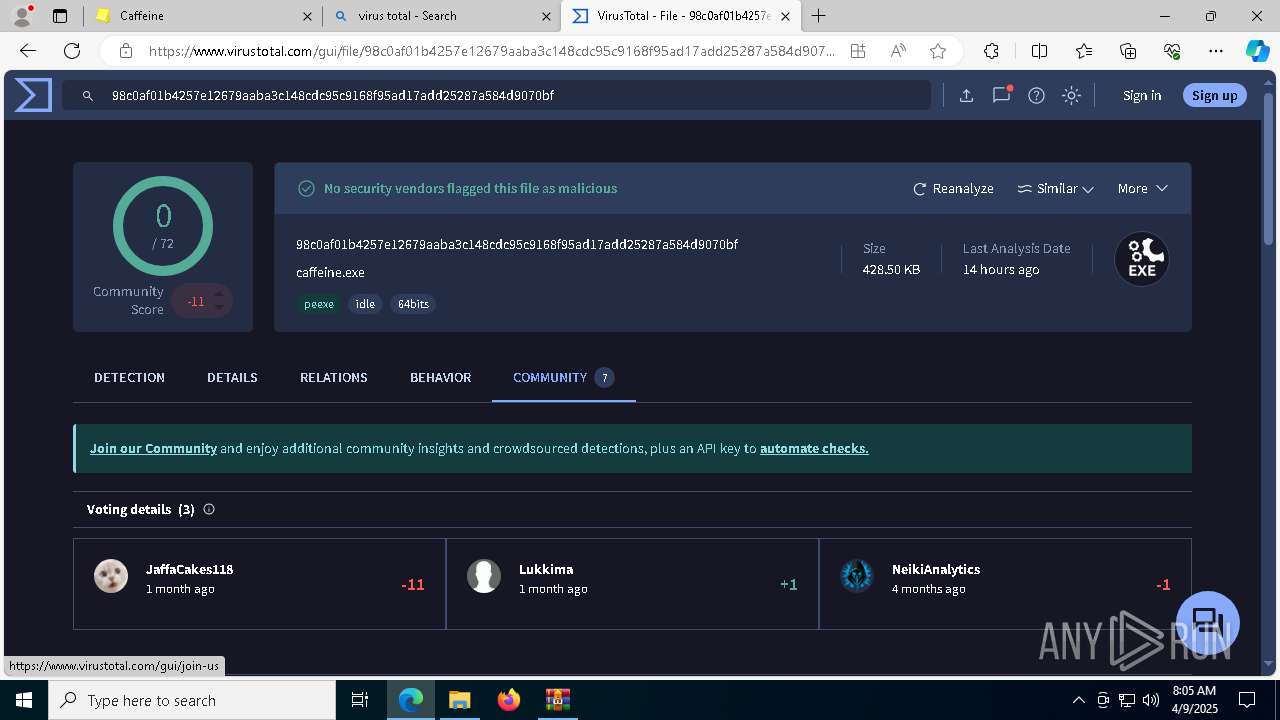Vote down the community score arrow
The width and height of the screenshot is (1280, 720).
pyautogui.click(x=219, y=309)
